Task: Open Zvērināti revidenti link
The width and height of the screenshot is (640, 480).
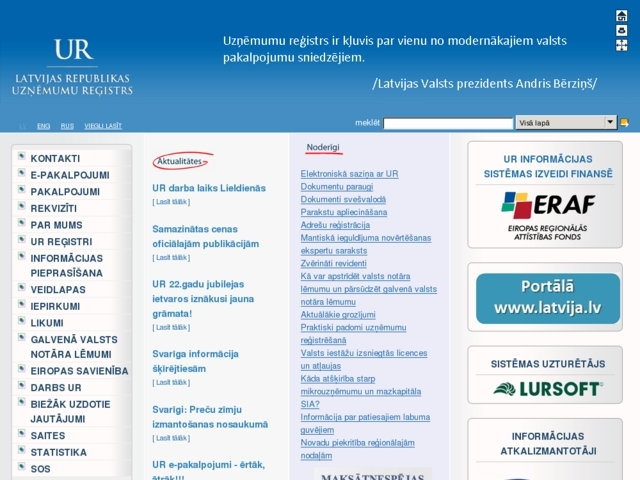Action: pos(333,263)
